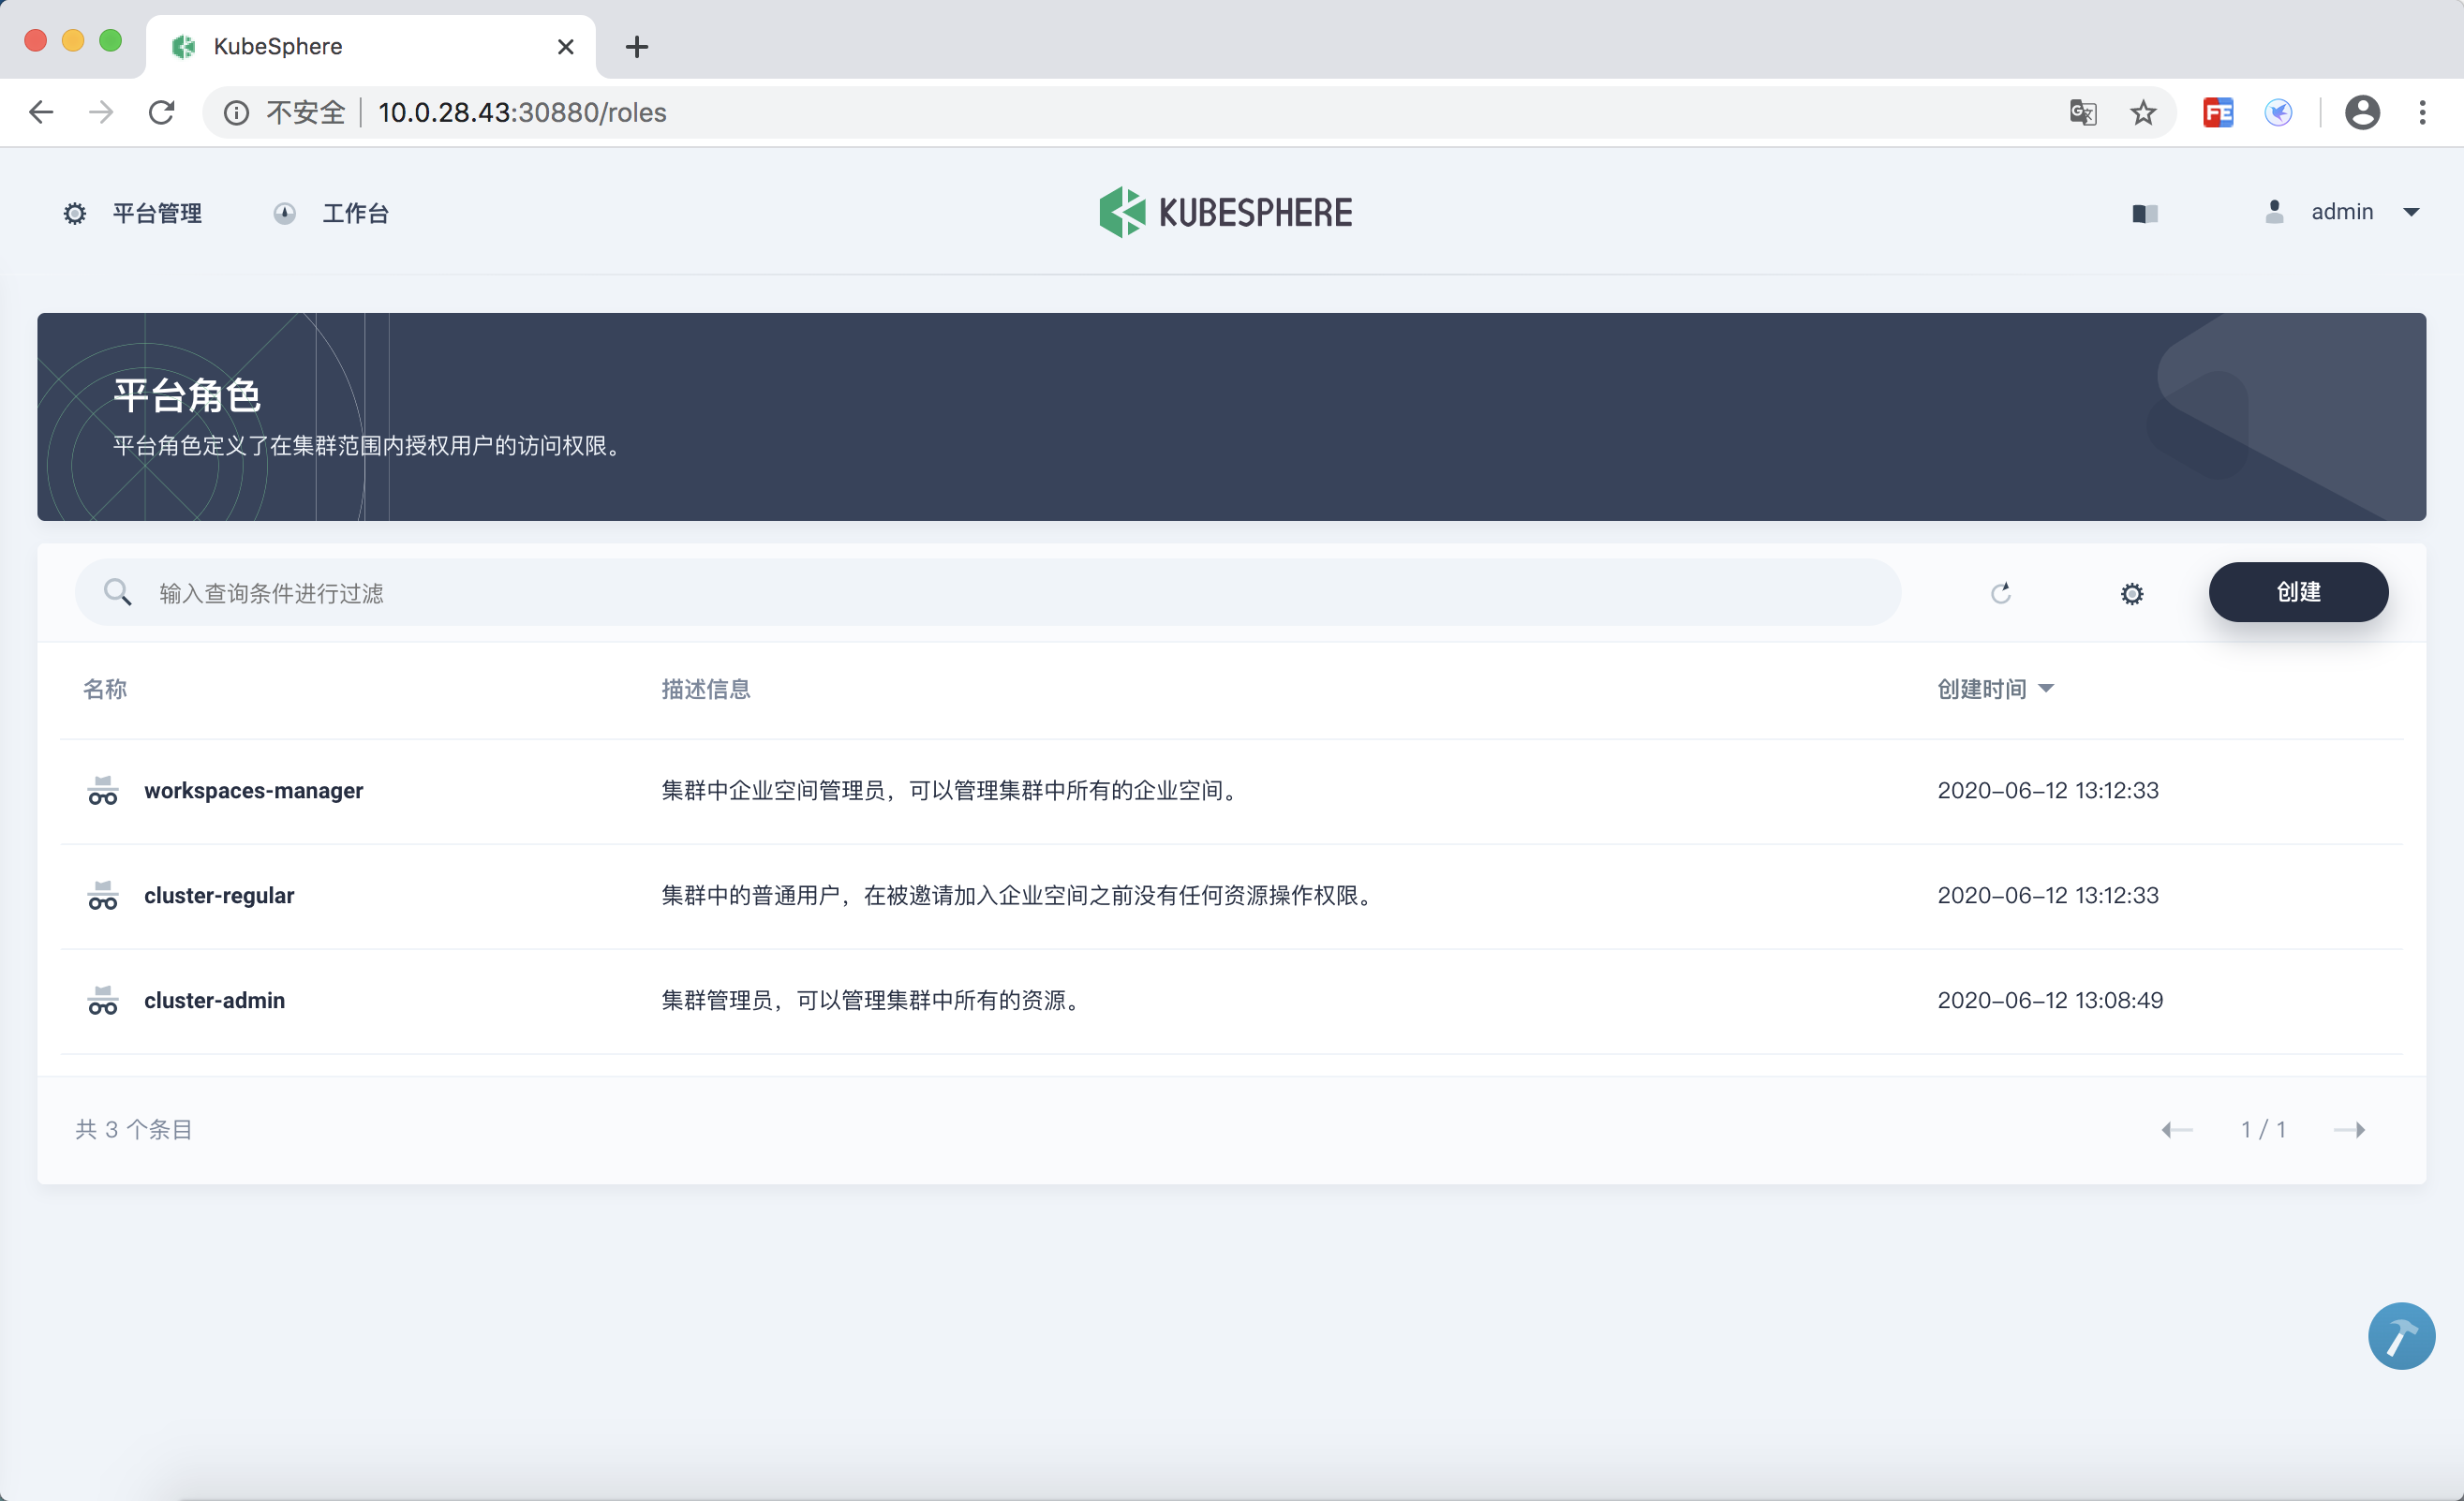This screenshot has height=1501, width=2464.
Task: Go to next page arrow
Action: [2349, 1129]
